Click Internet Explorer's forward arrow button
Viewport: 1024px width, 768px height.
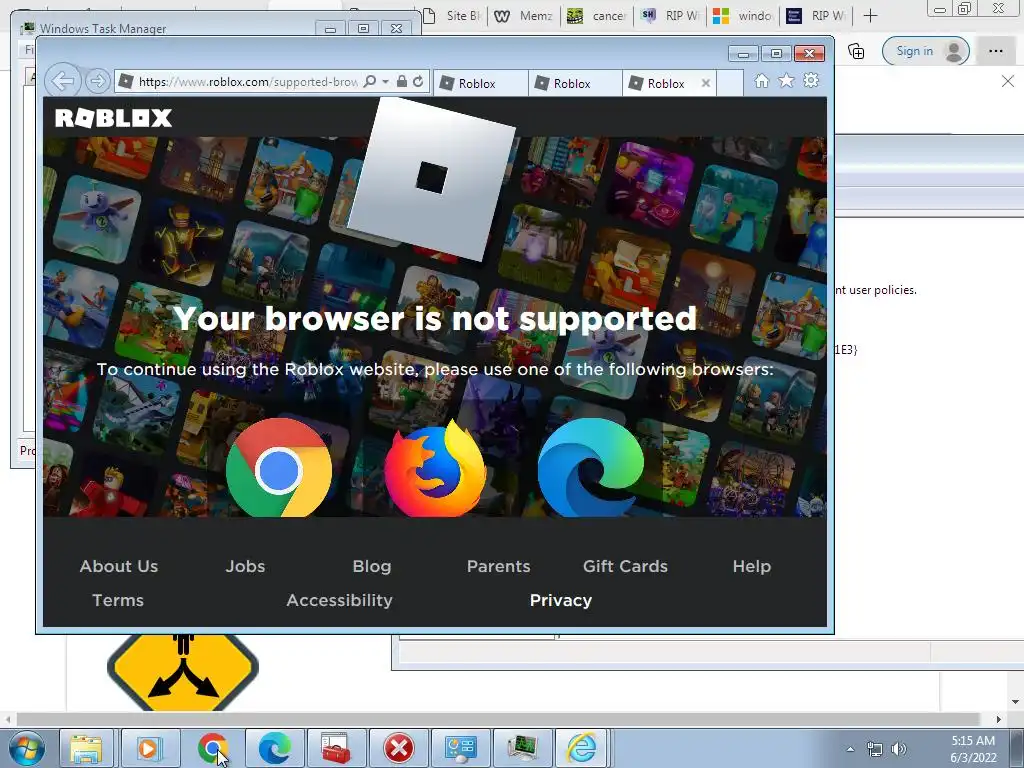click(98, 81)
